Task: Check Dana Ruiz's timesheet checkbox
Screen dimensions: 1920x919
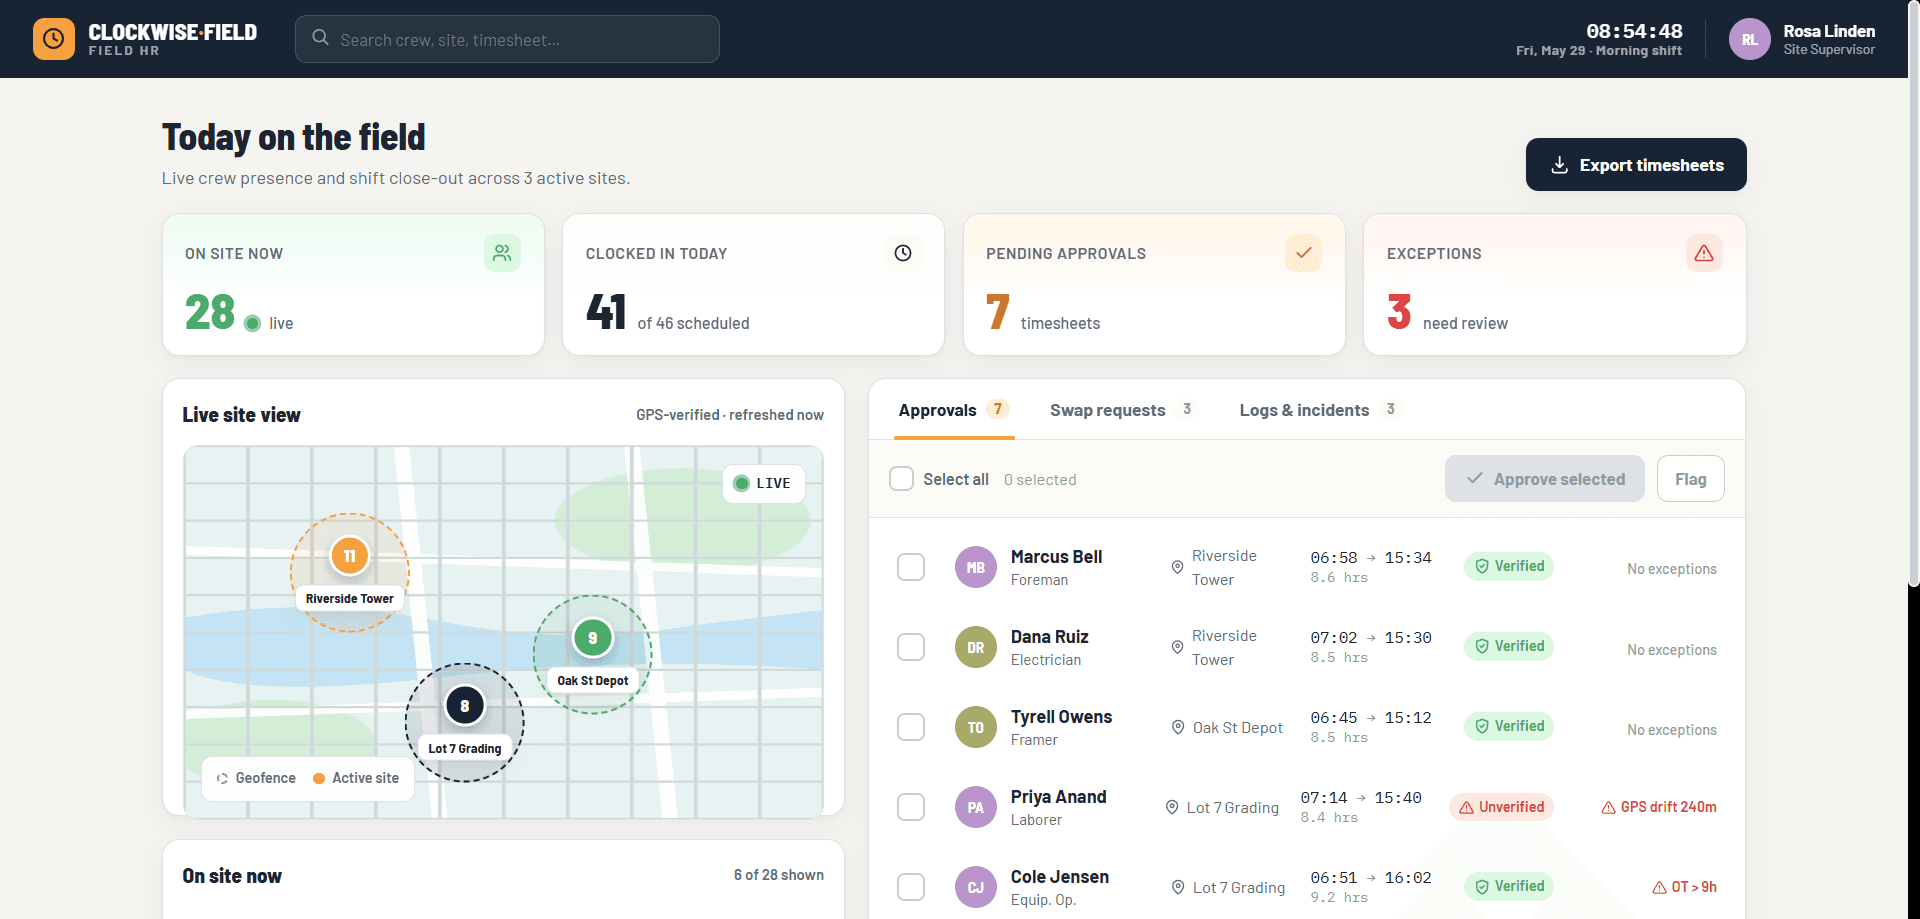Action: click(911, 647)
